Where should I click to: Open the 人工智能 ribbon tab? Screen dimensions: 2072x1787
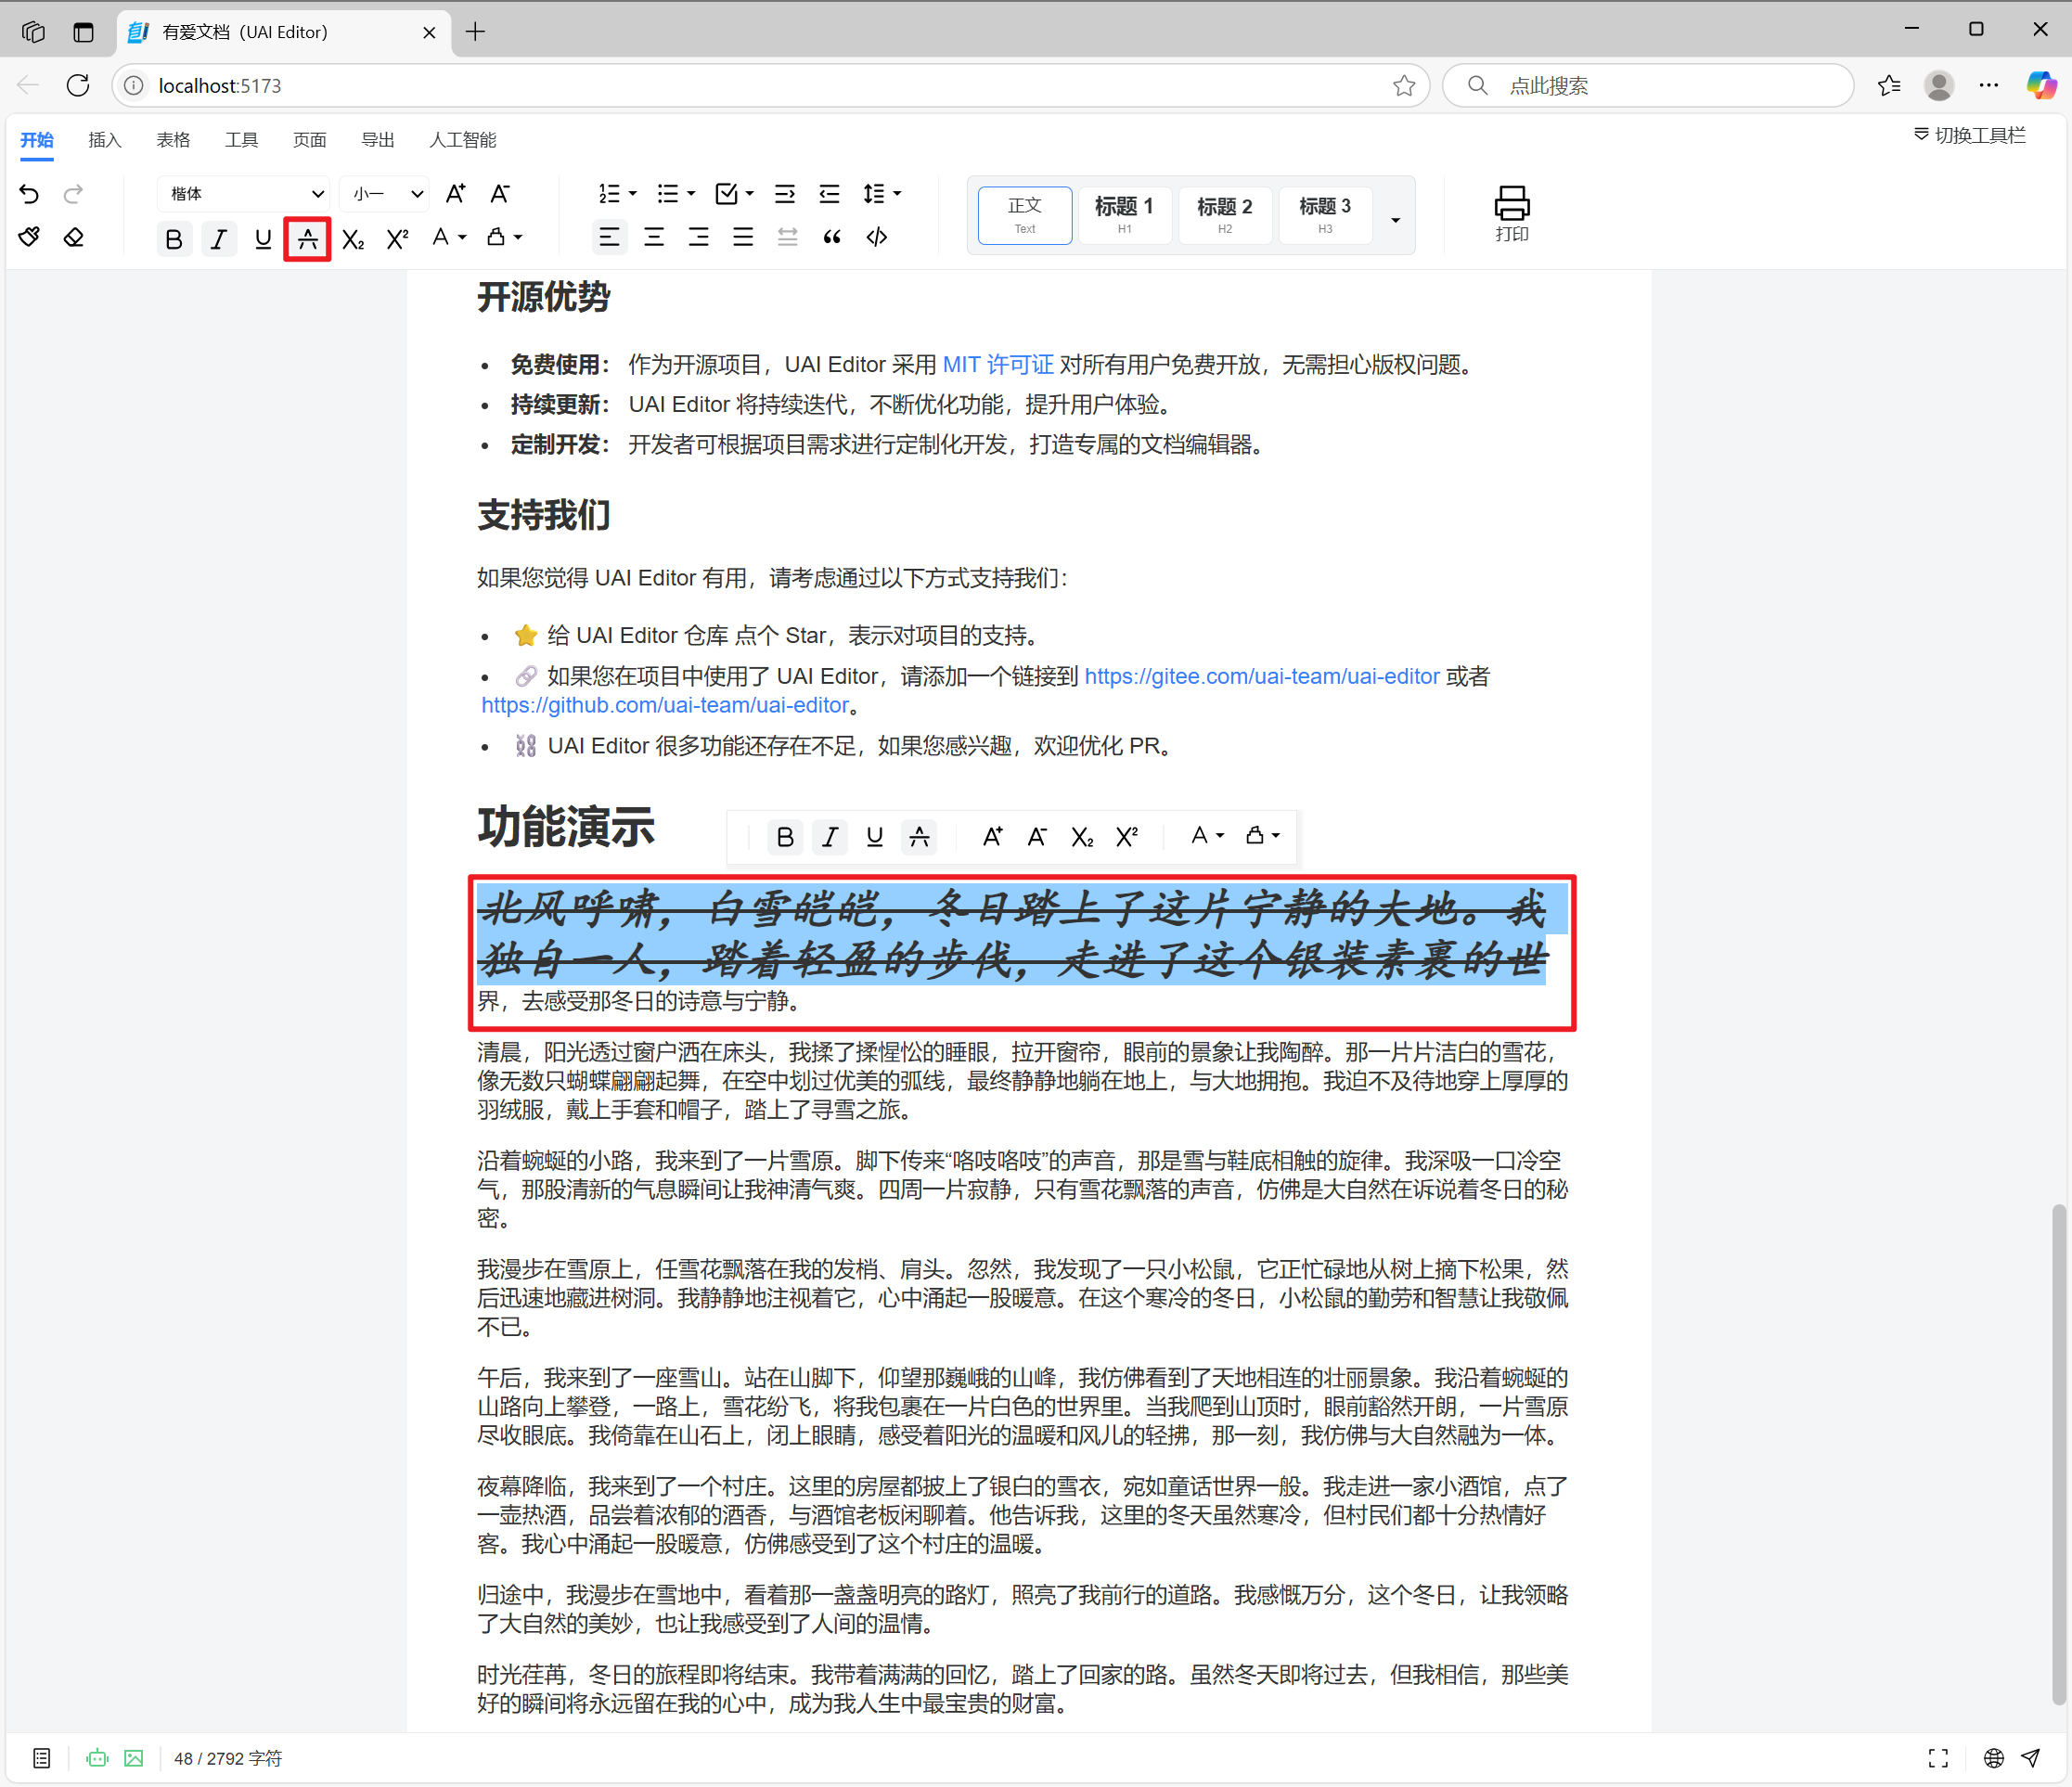[463, 140]
